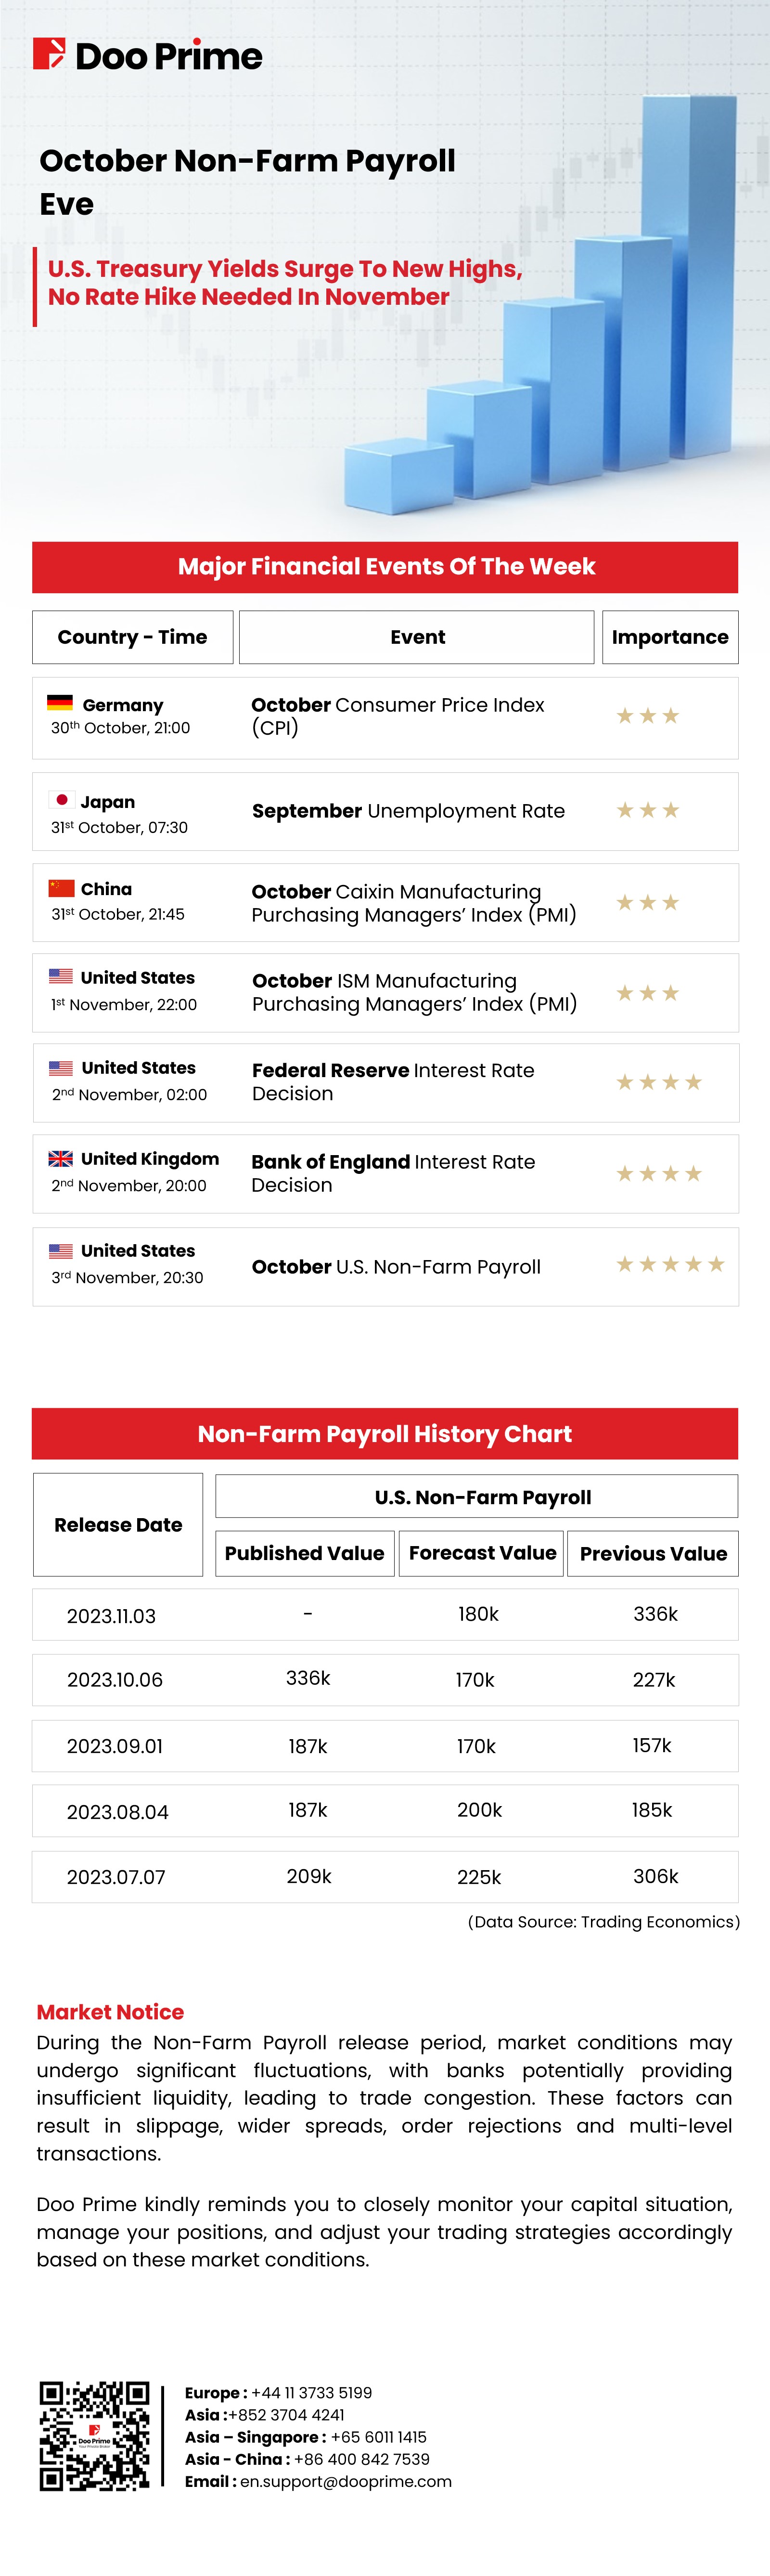Click the Doo Prime logo icon
This screenshot has height=2576, width=770.
tap(49, 54)
